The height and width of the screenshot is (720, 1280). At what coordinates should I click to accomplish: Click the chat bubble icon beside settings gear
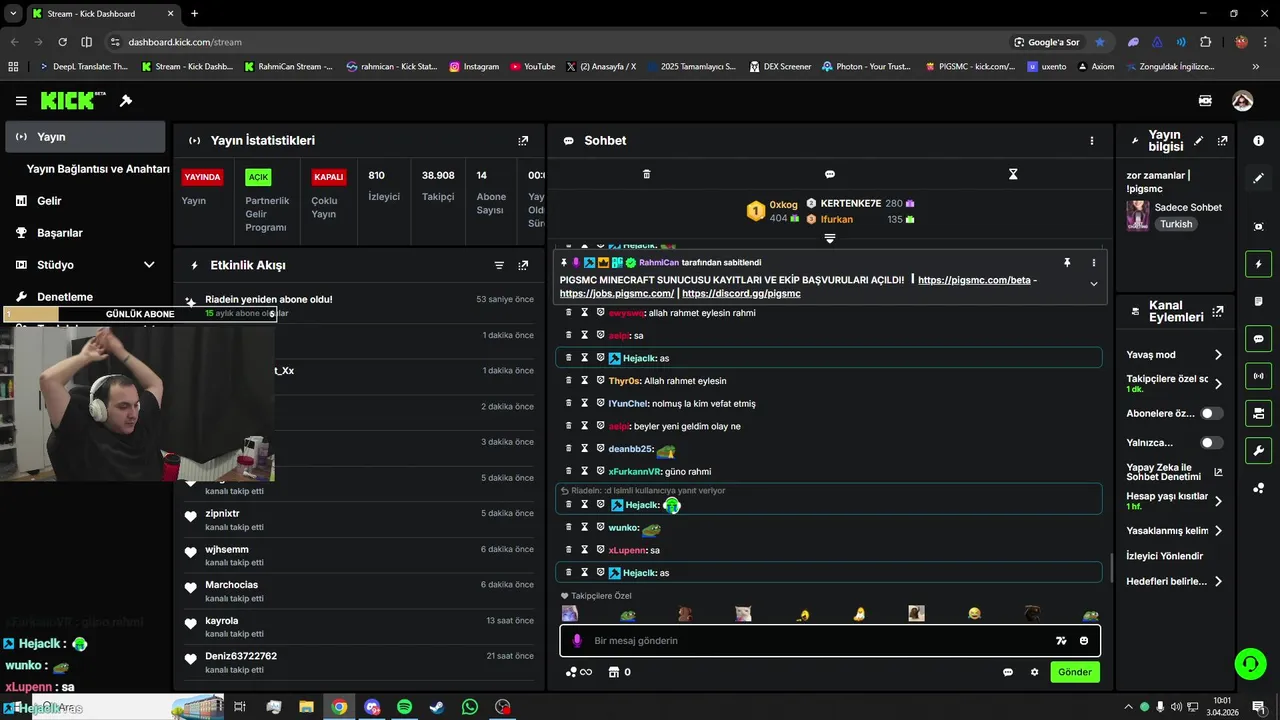coord(1008,672)
